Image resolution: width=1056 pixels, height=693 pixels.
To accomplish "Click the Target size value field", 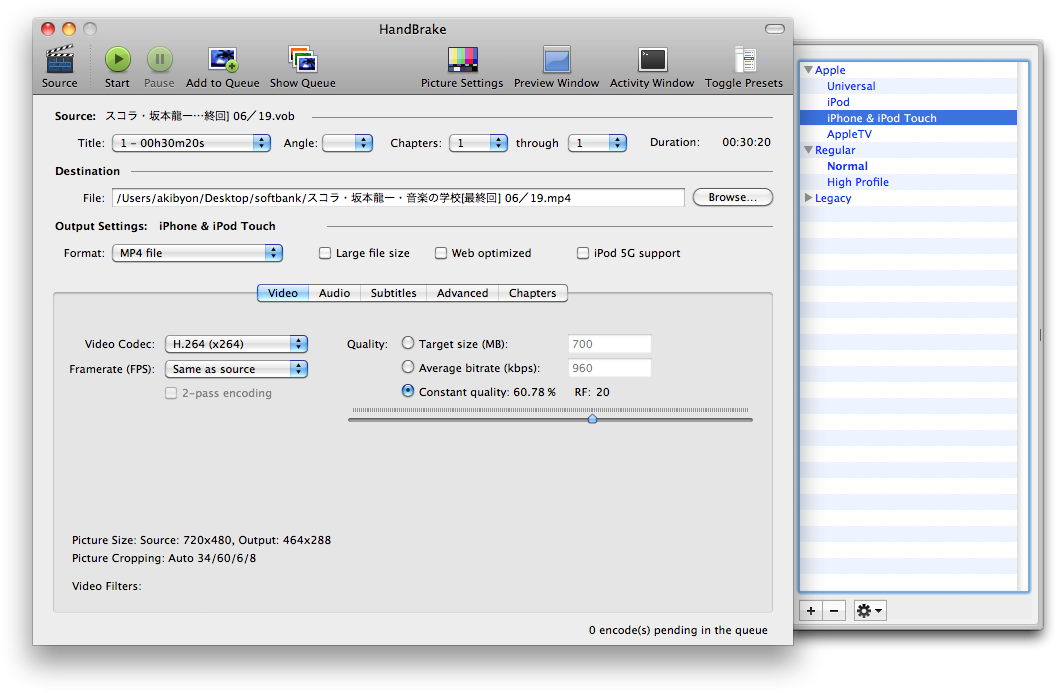I will point(609,344).
